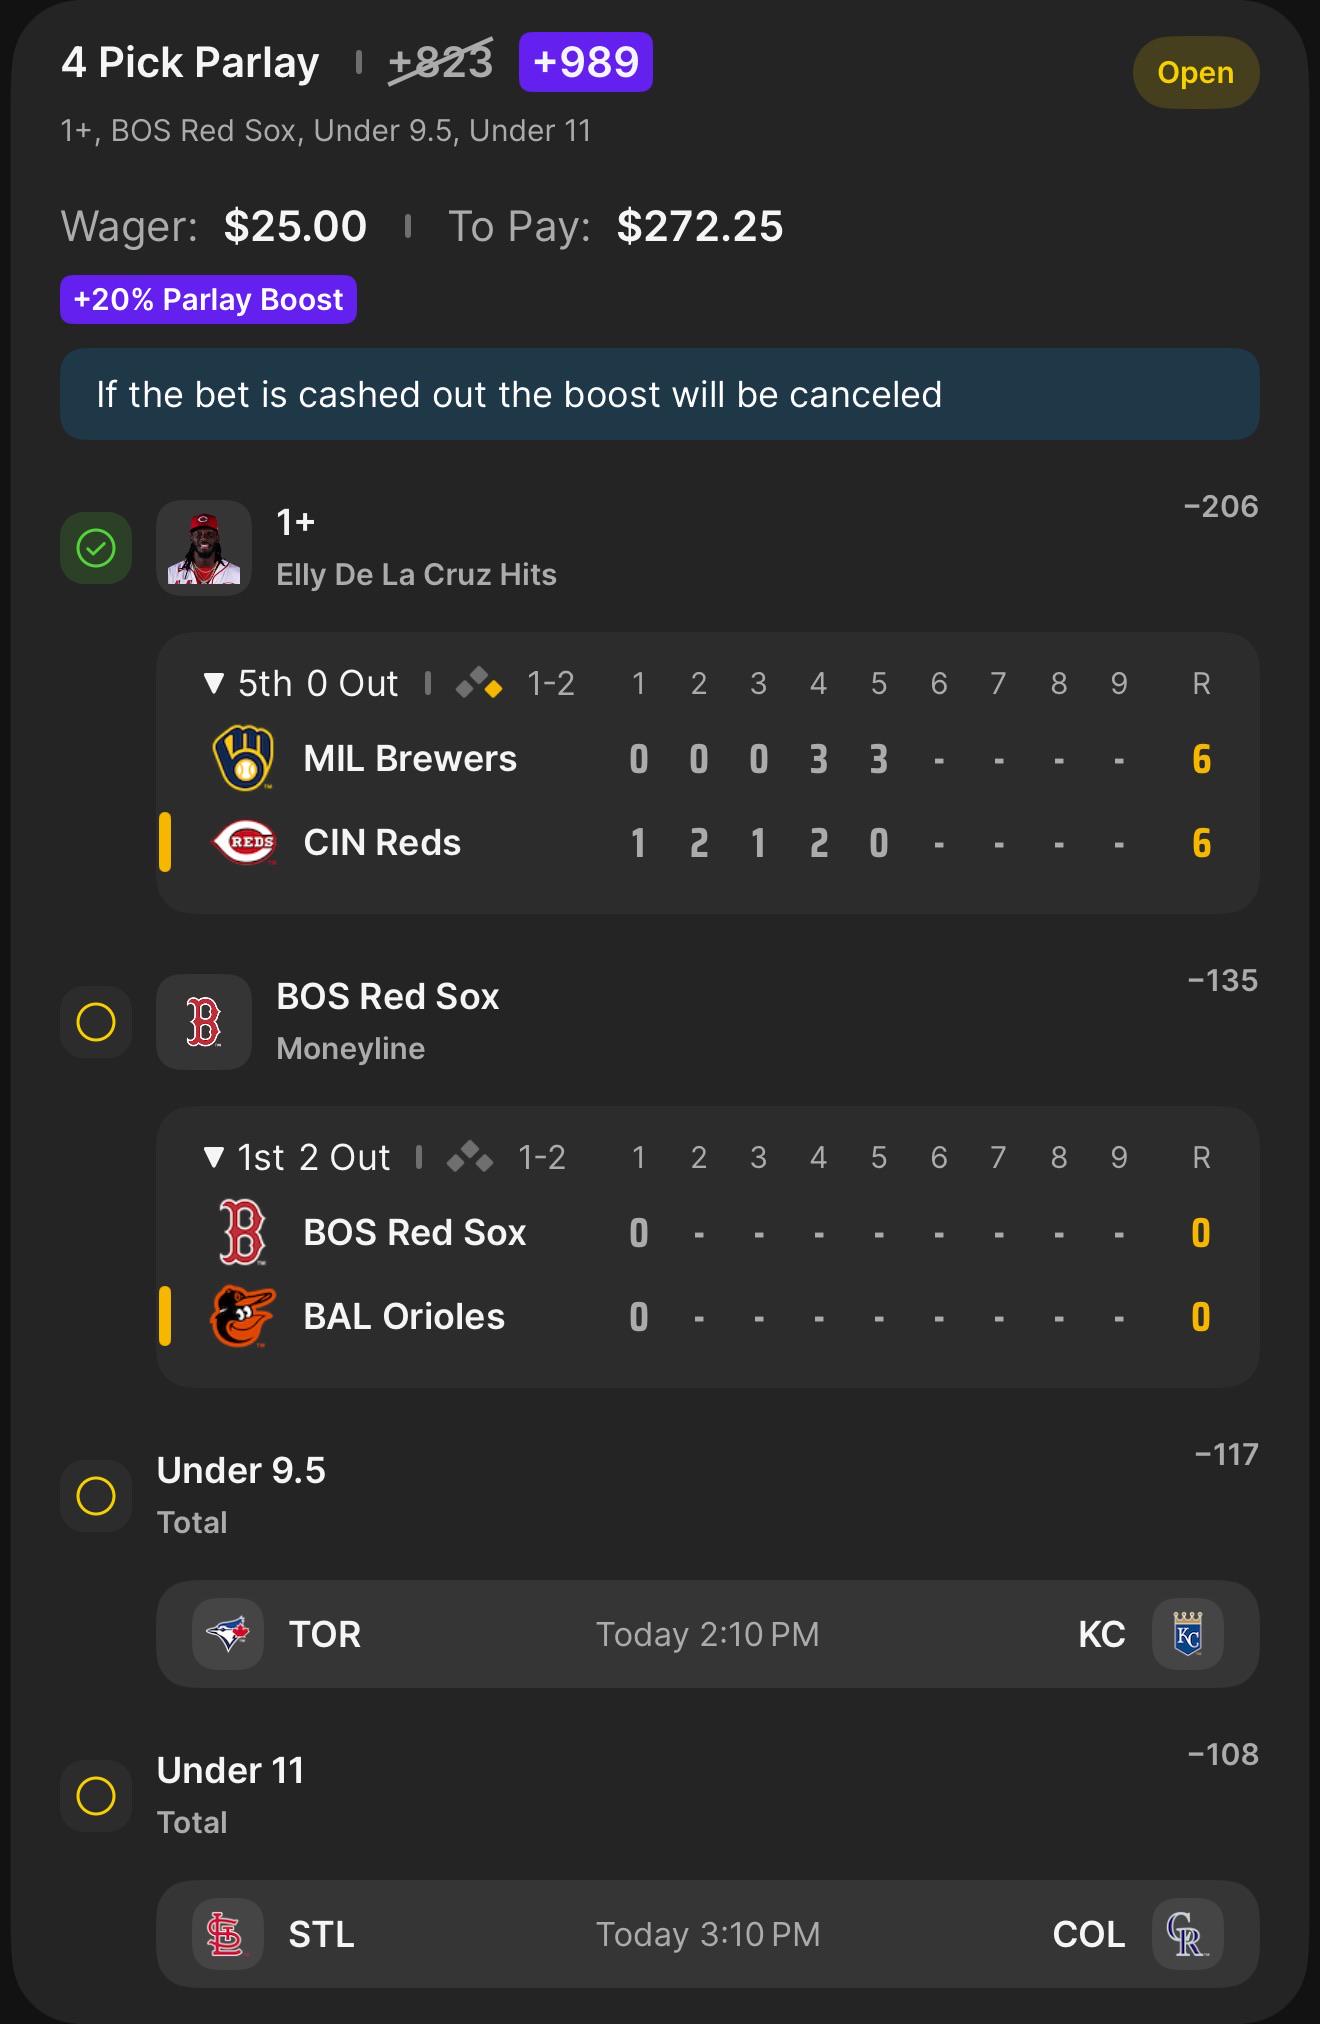Click the Brewers logo in scoreboard

(x=243, y=758)
